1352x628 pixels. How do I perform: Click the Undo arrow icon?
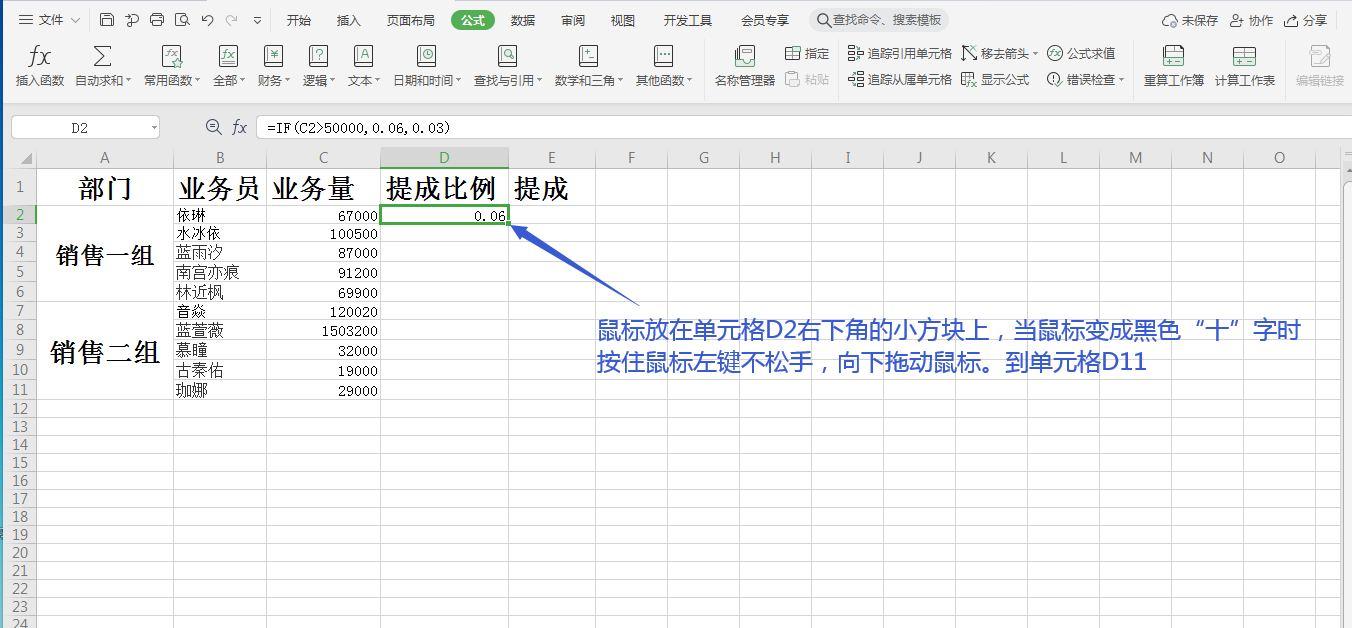click(207, 20)
